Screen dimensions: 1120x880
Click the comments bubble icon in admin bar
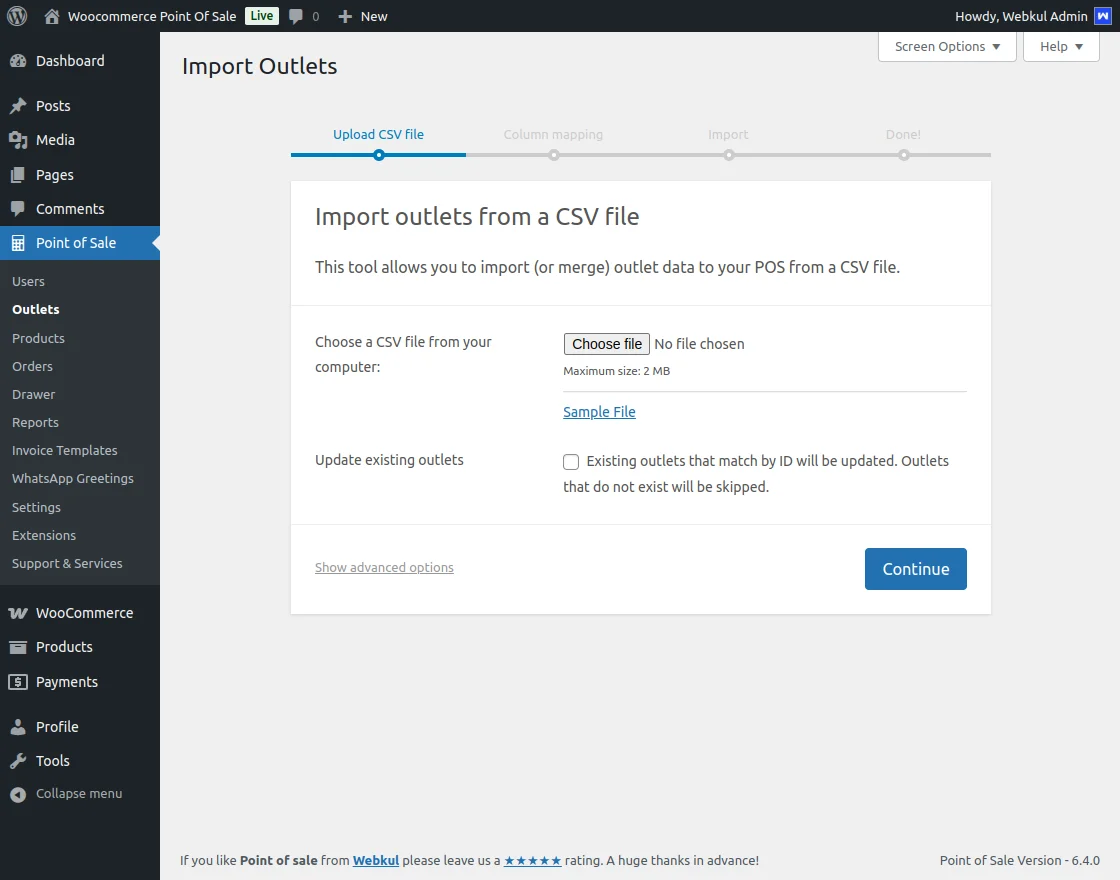tap(296, 16)
